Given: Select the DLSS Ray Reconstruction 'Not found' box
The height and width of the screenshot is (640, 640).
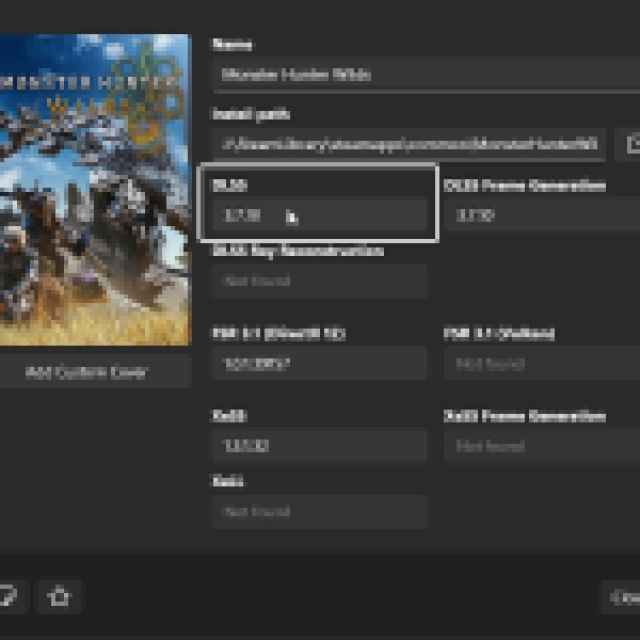Looking at the screenshot, I should point(319,281).
